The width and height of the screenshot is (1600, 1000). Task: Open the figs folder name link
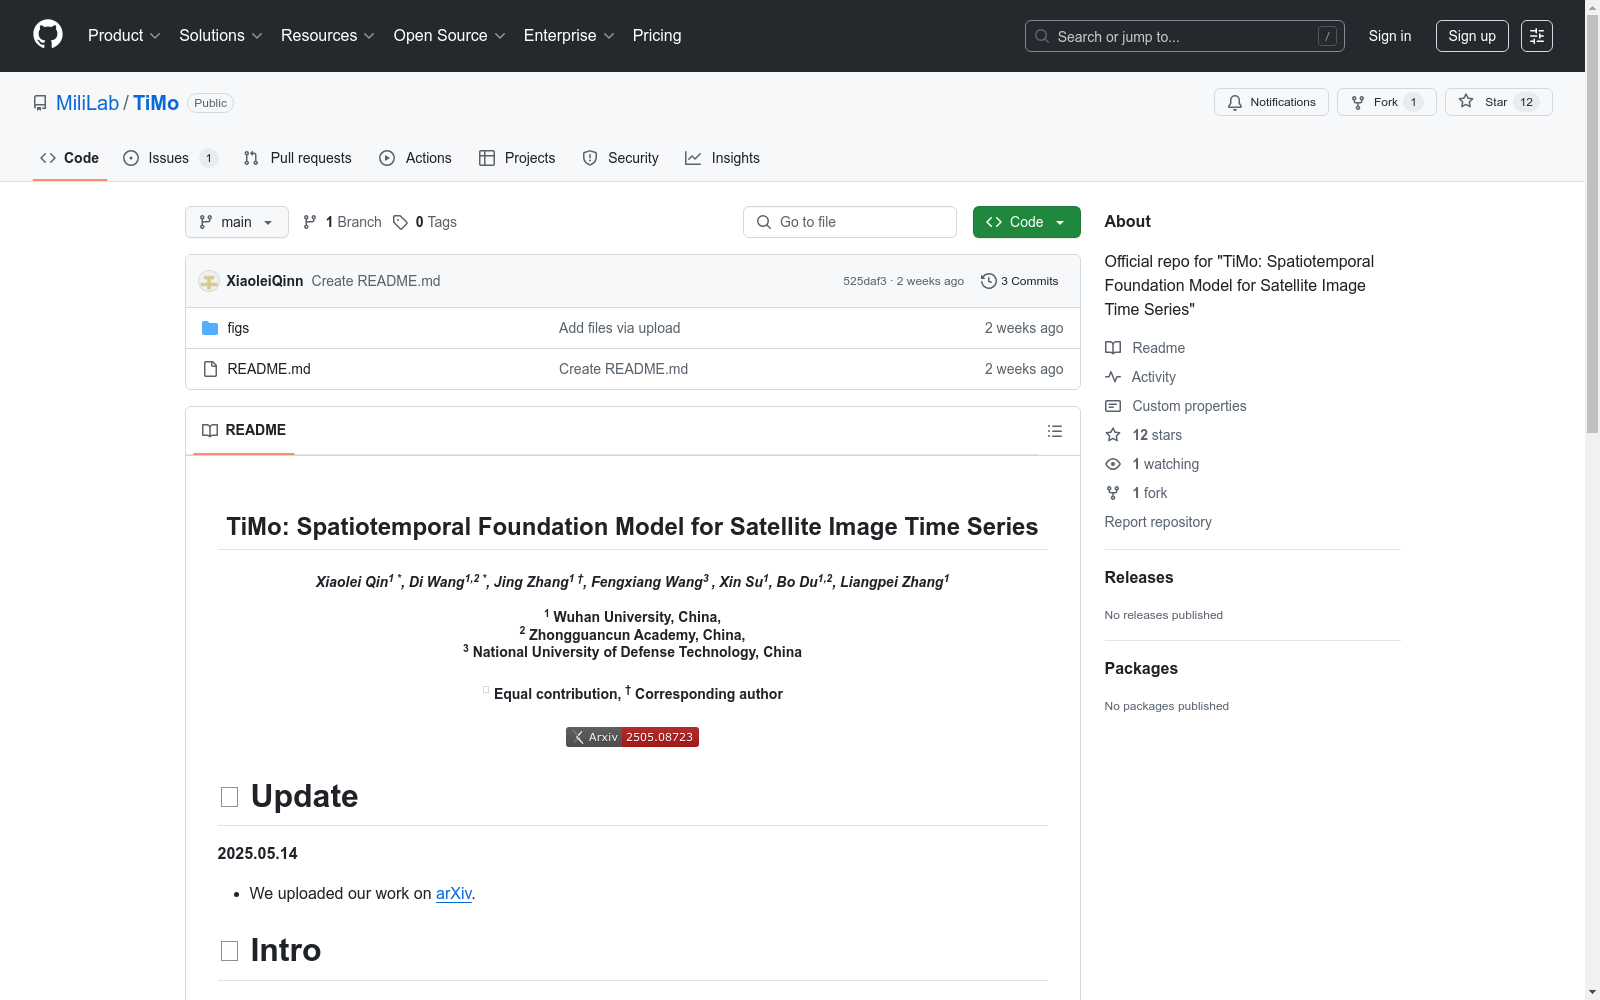(x=238, y=328)
